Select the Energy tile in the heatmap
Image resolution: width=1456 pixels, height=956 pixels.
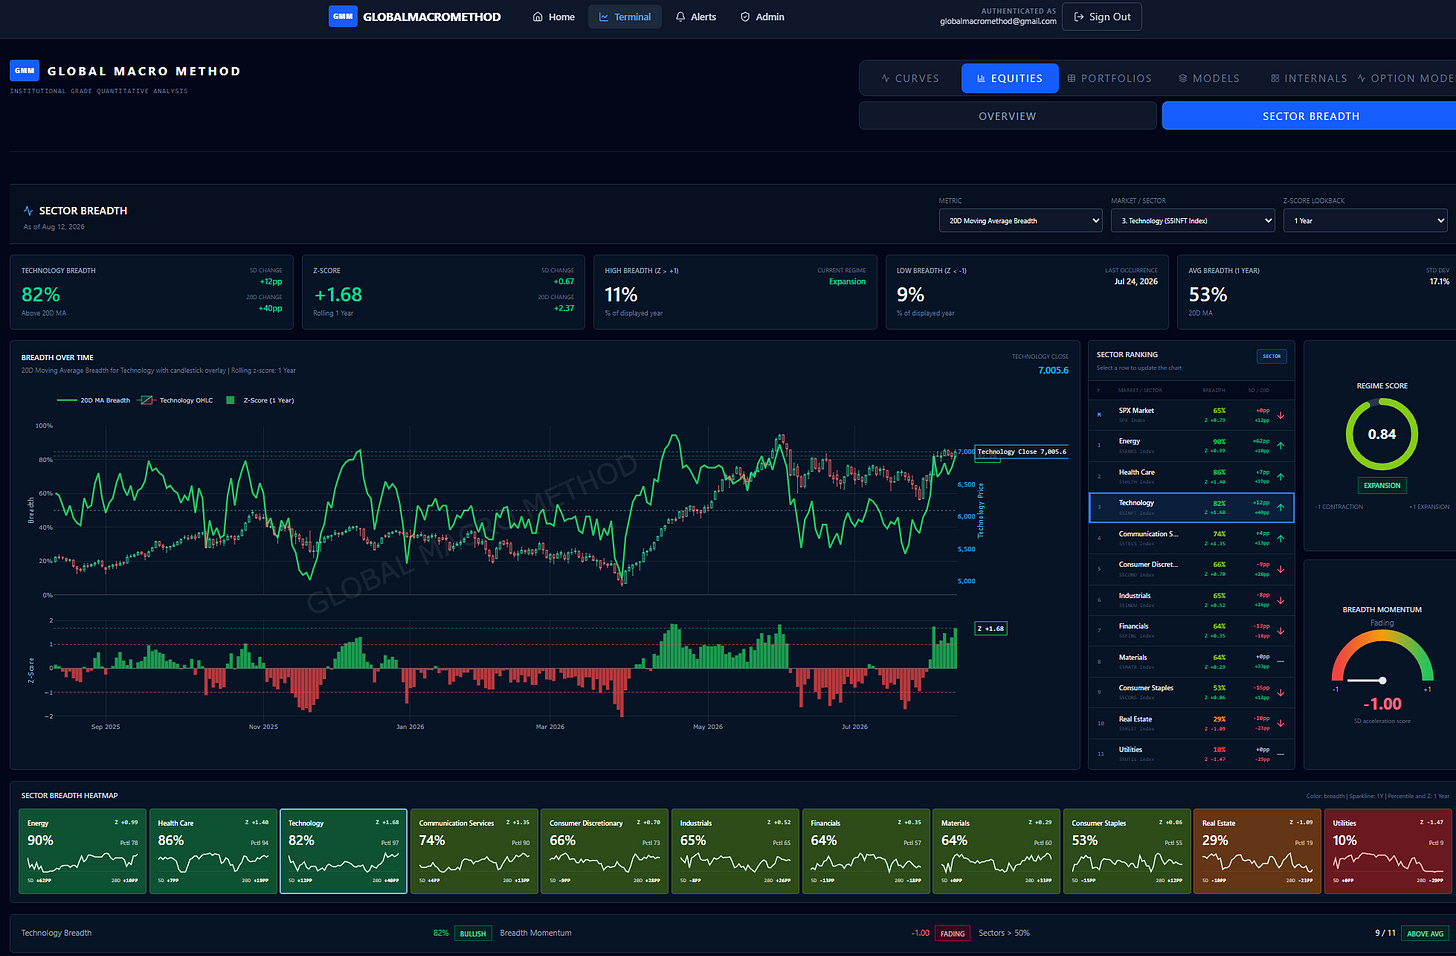(x=82, y=851)
